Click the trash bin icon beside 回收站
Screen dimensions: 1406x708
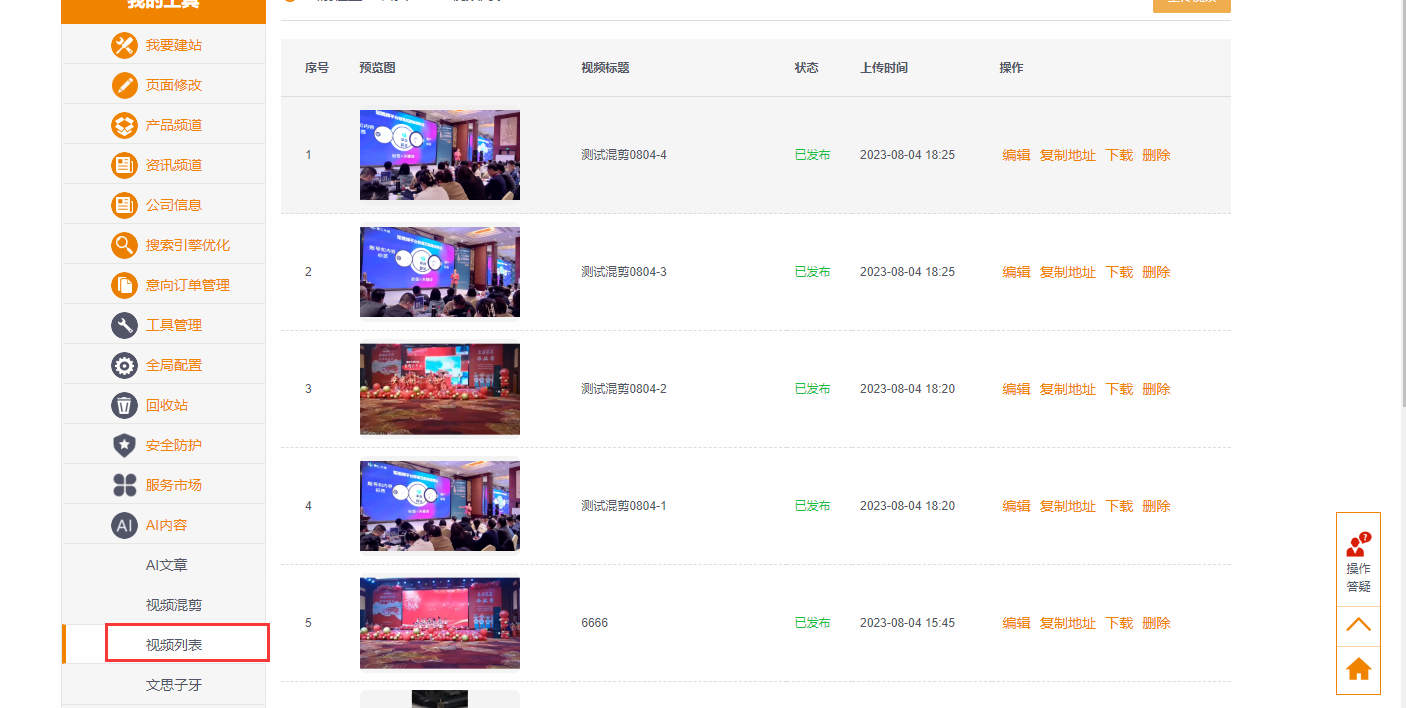coord(124,405)
